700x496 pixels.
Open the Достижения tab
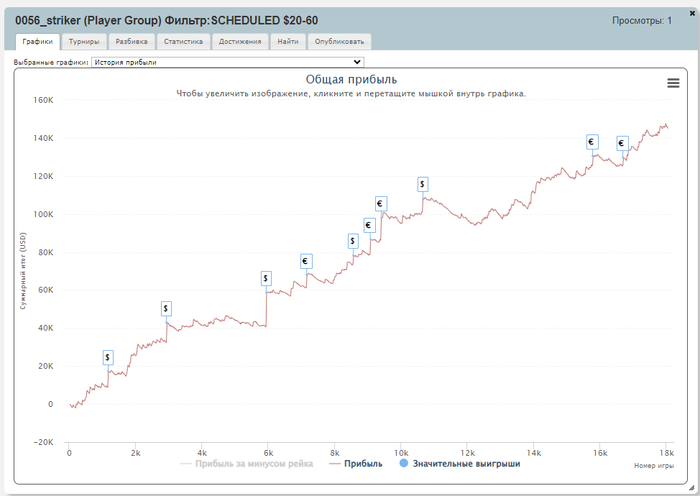(240, 42)
